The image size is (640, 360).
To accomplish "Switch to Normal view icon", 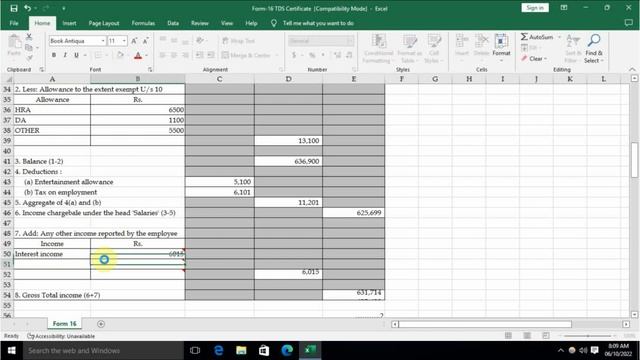I will [508, 336].
